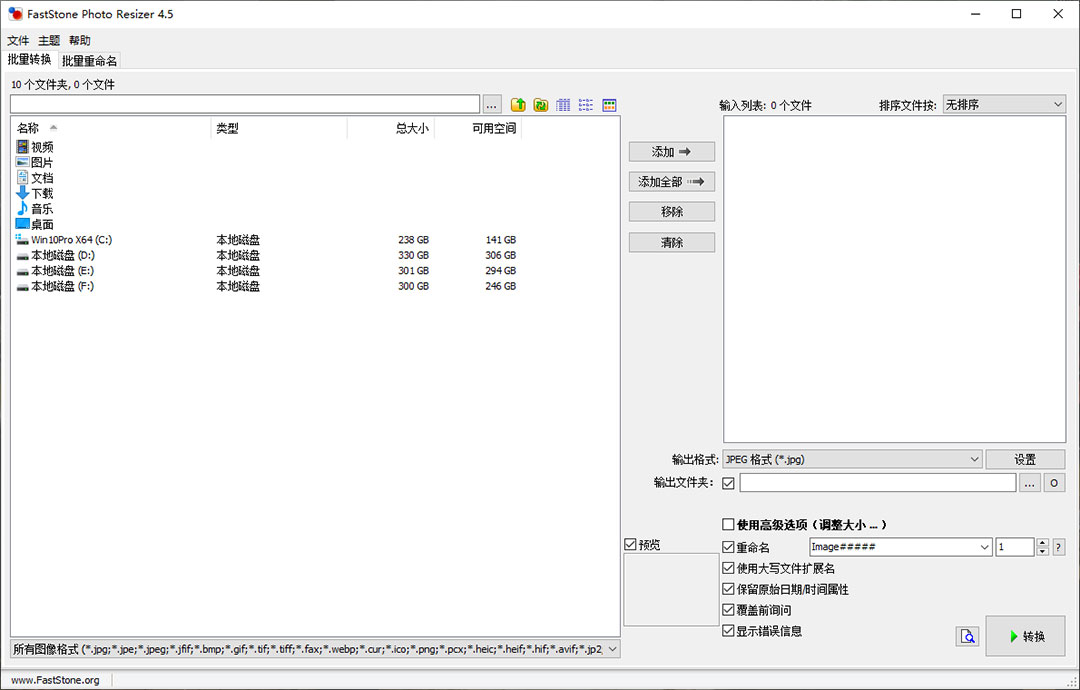
Task: Browse for output folder with ... button
Action: point(1029,483)
